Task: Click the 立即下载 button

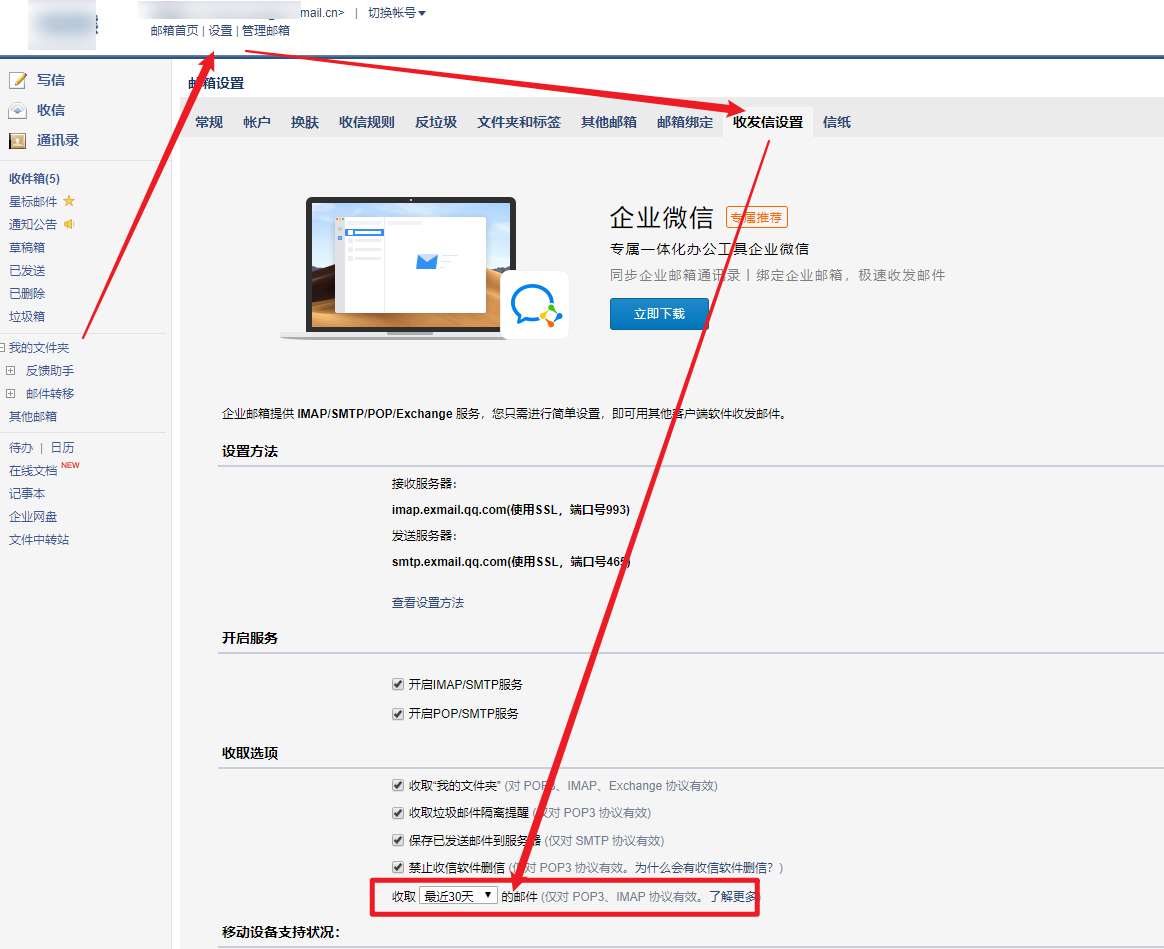Action: pyautogui.click(x=659, y=314)
